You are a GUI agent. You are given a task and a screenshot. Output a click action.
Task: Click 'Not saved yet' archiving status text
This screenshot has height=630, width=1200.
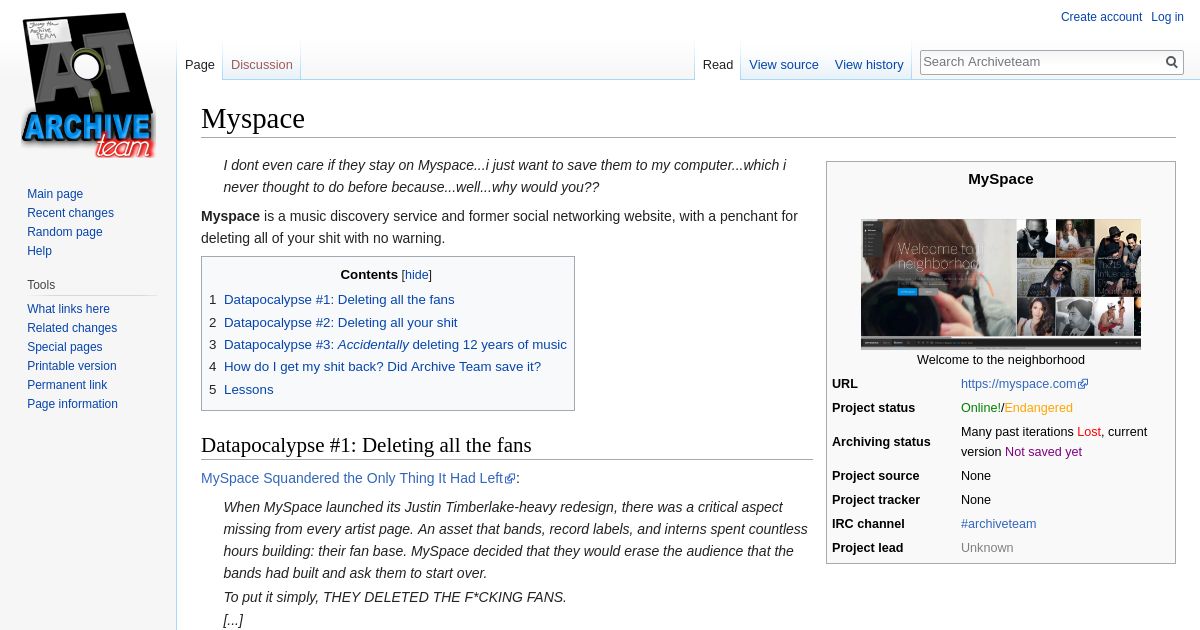tap(1043, 452)
